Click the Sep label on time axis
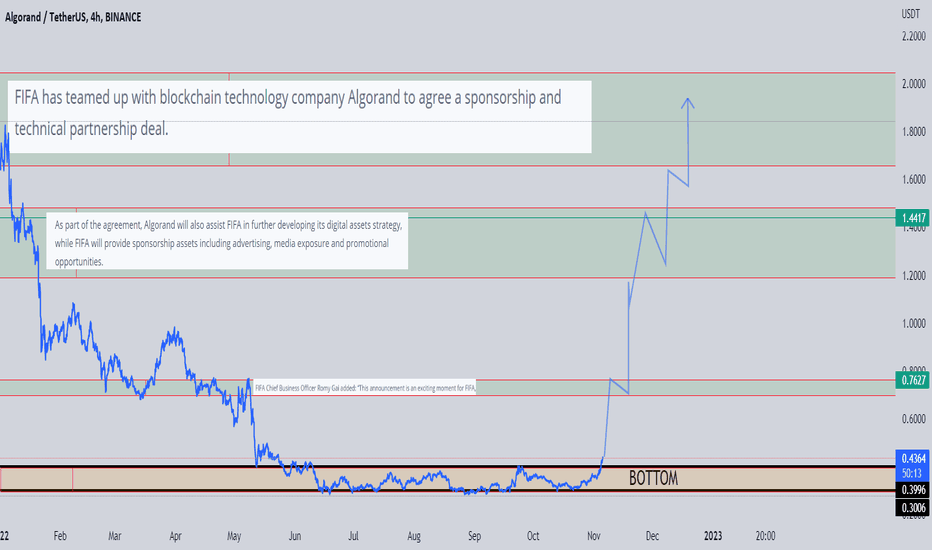The width and height of the screenshot is (932, 550). (x=474, y=536)
